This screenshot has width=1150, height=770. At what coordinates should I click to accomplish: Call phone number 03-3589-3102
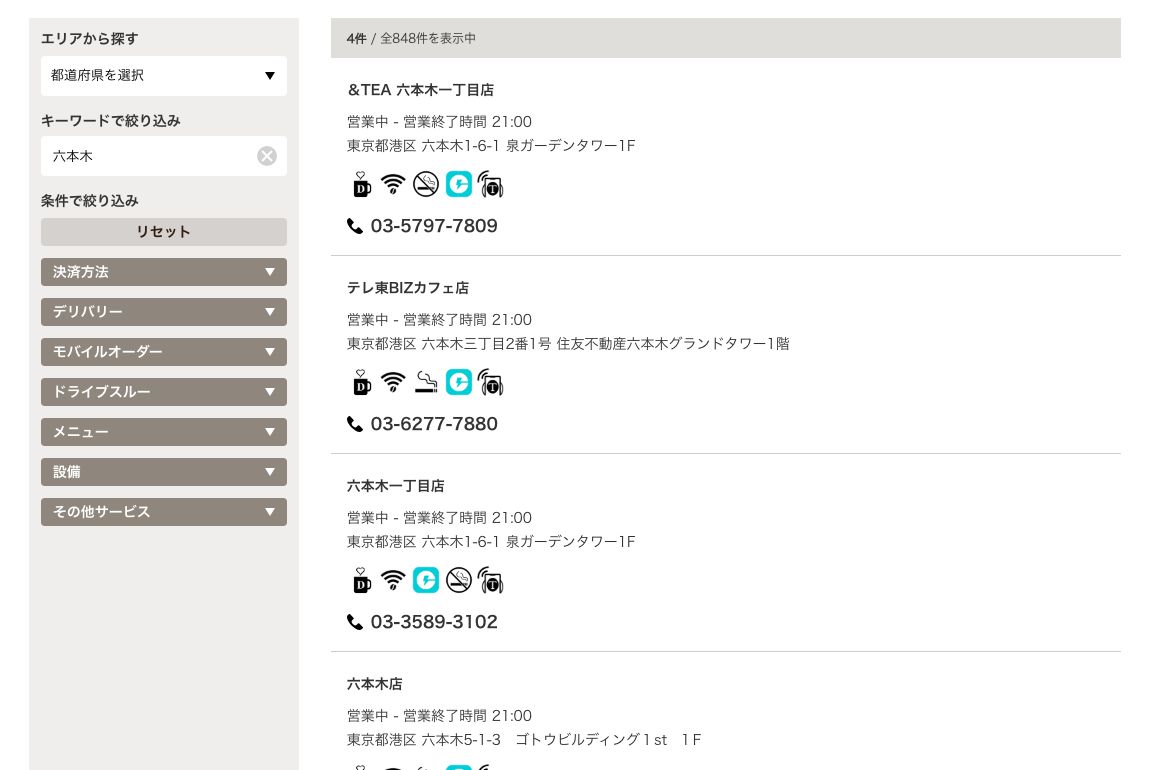coord(434,622)
